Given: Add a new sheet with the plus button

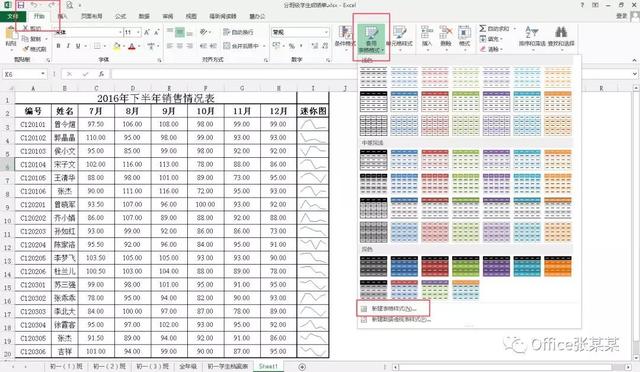Looking at the screenshot, I should tap(302, 367).
